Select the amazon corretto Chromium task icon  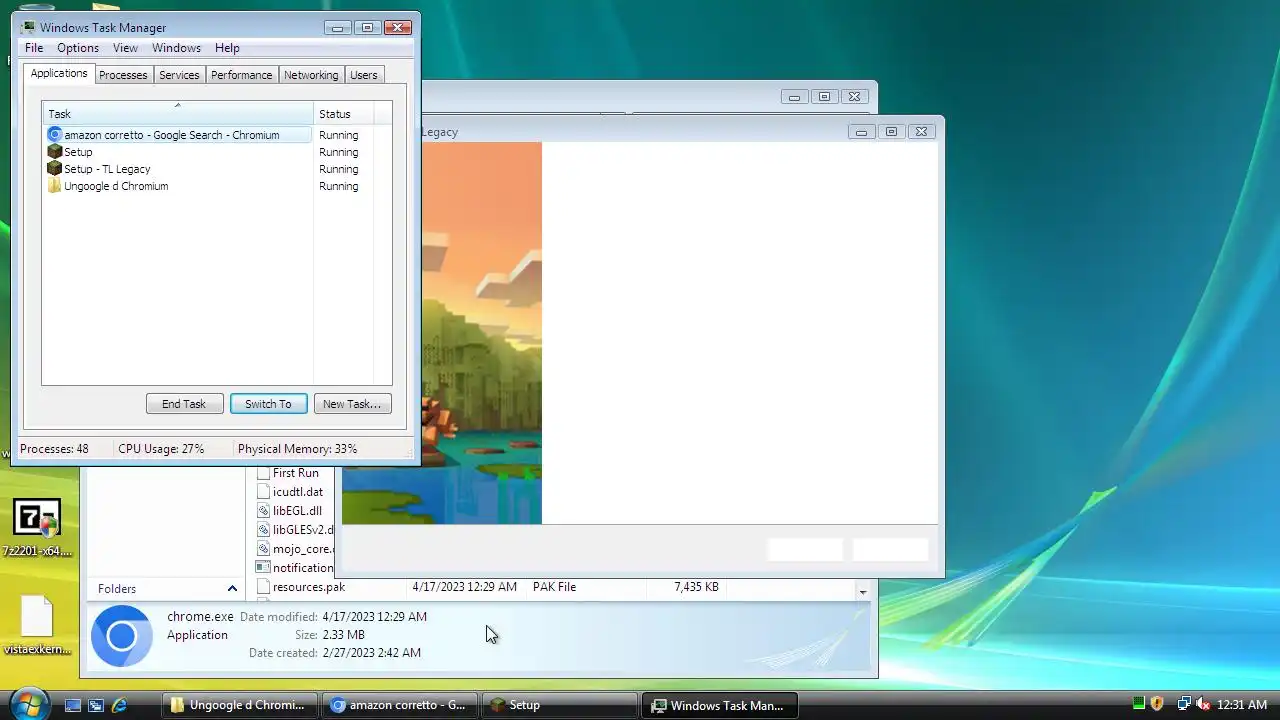coord(55,135)
